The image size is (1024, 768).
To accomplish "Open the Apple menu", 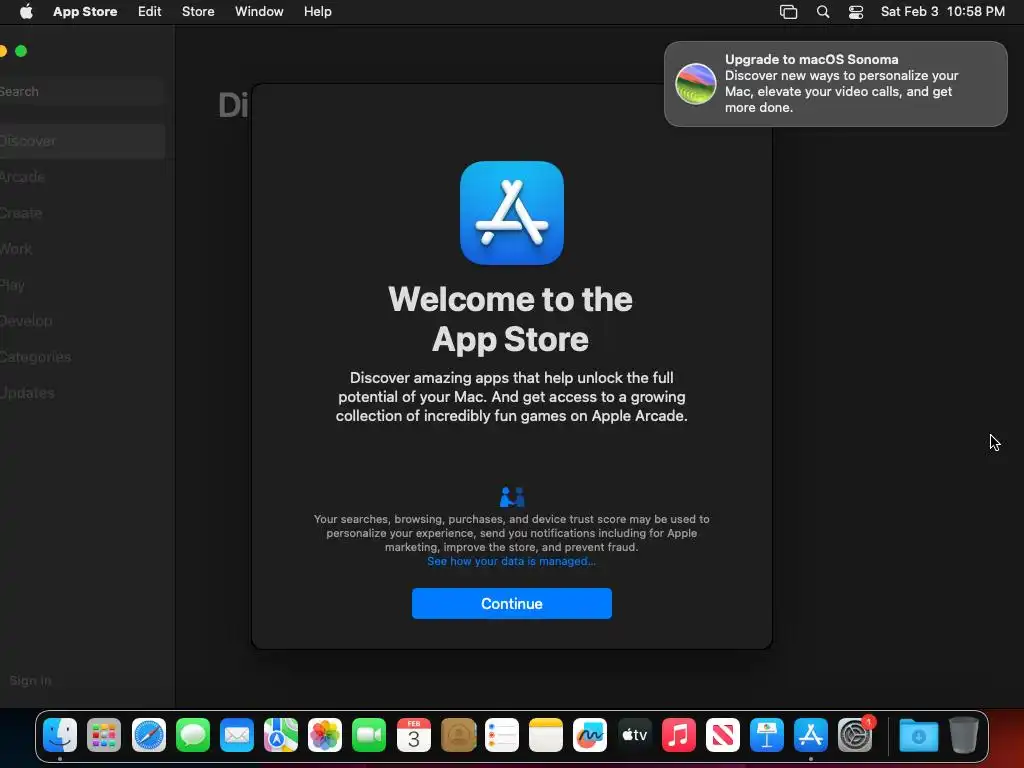I will click(26, 11).
